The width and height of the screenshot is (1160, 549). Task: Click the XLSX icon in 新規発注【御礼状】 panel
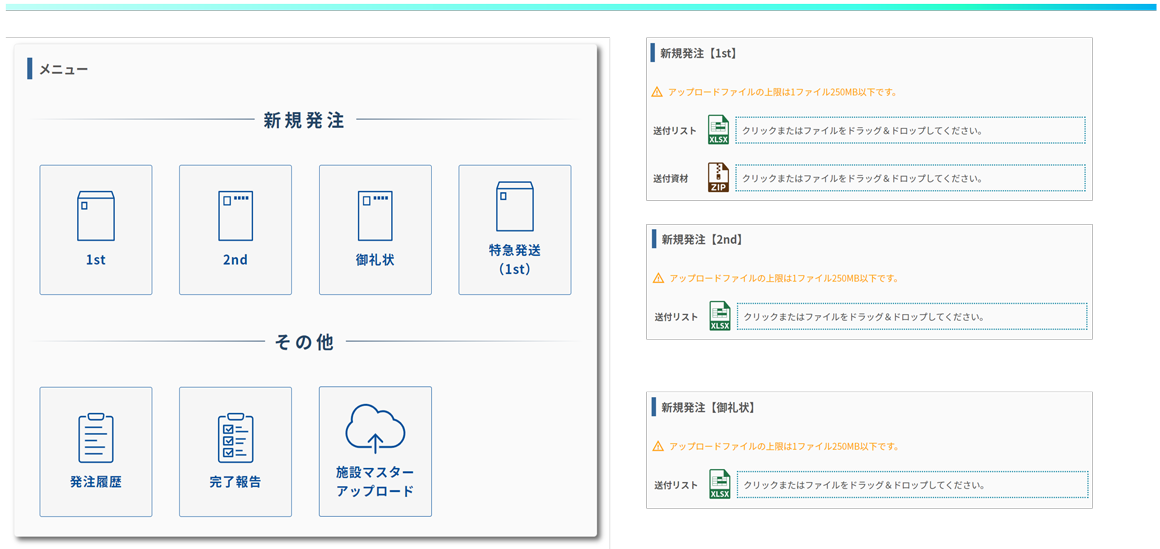coord(719,484)
